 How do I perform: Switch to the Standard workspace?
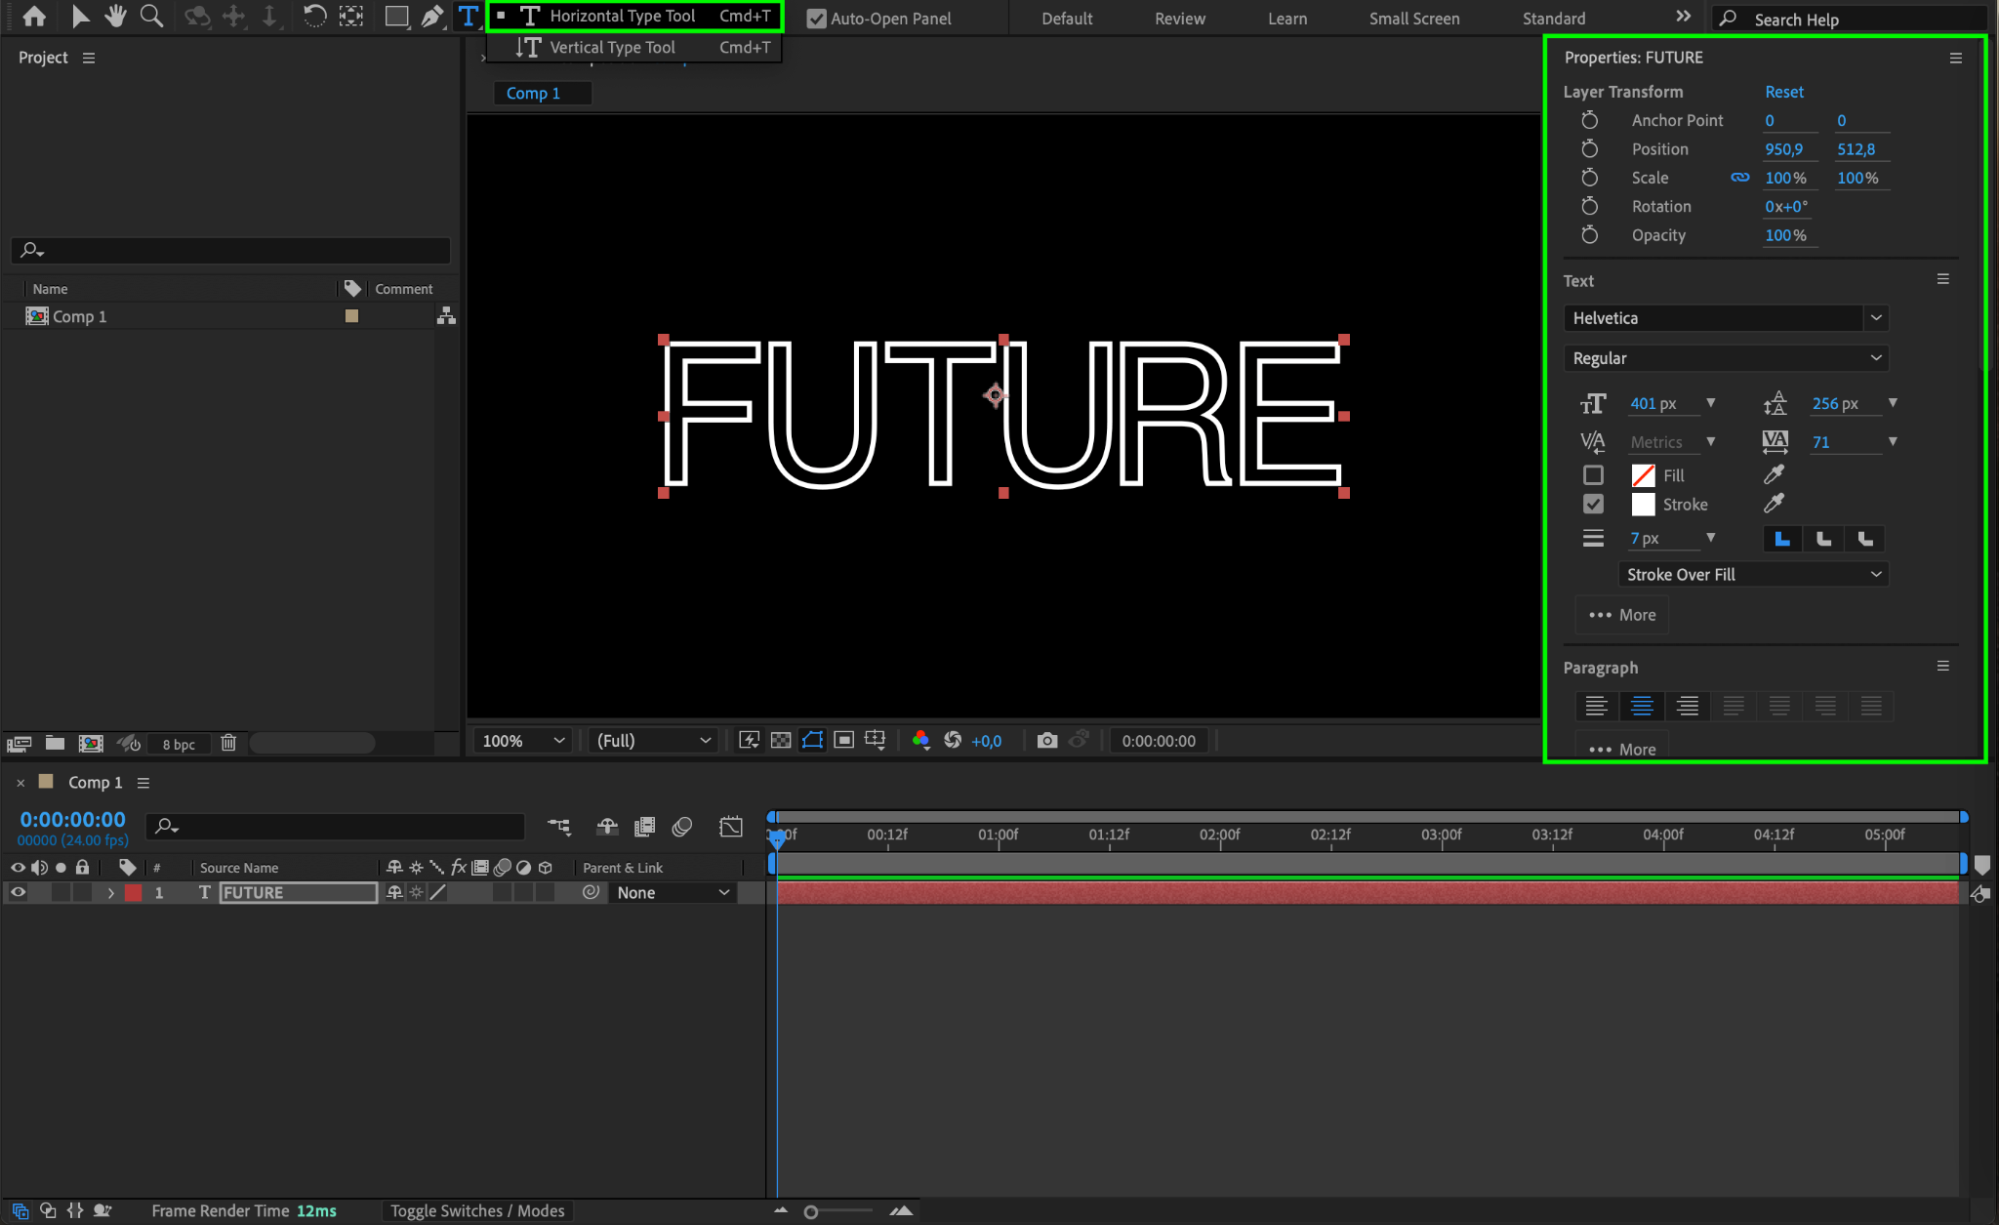click(x=1553, y=18)
